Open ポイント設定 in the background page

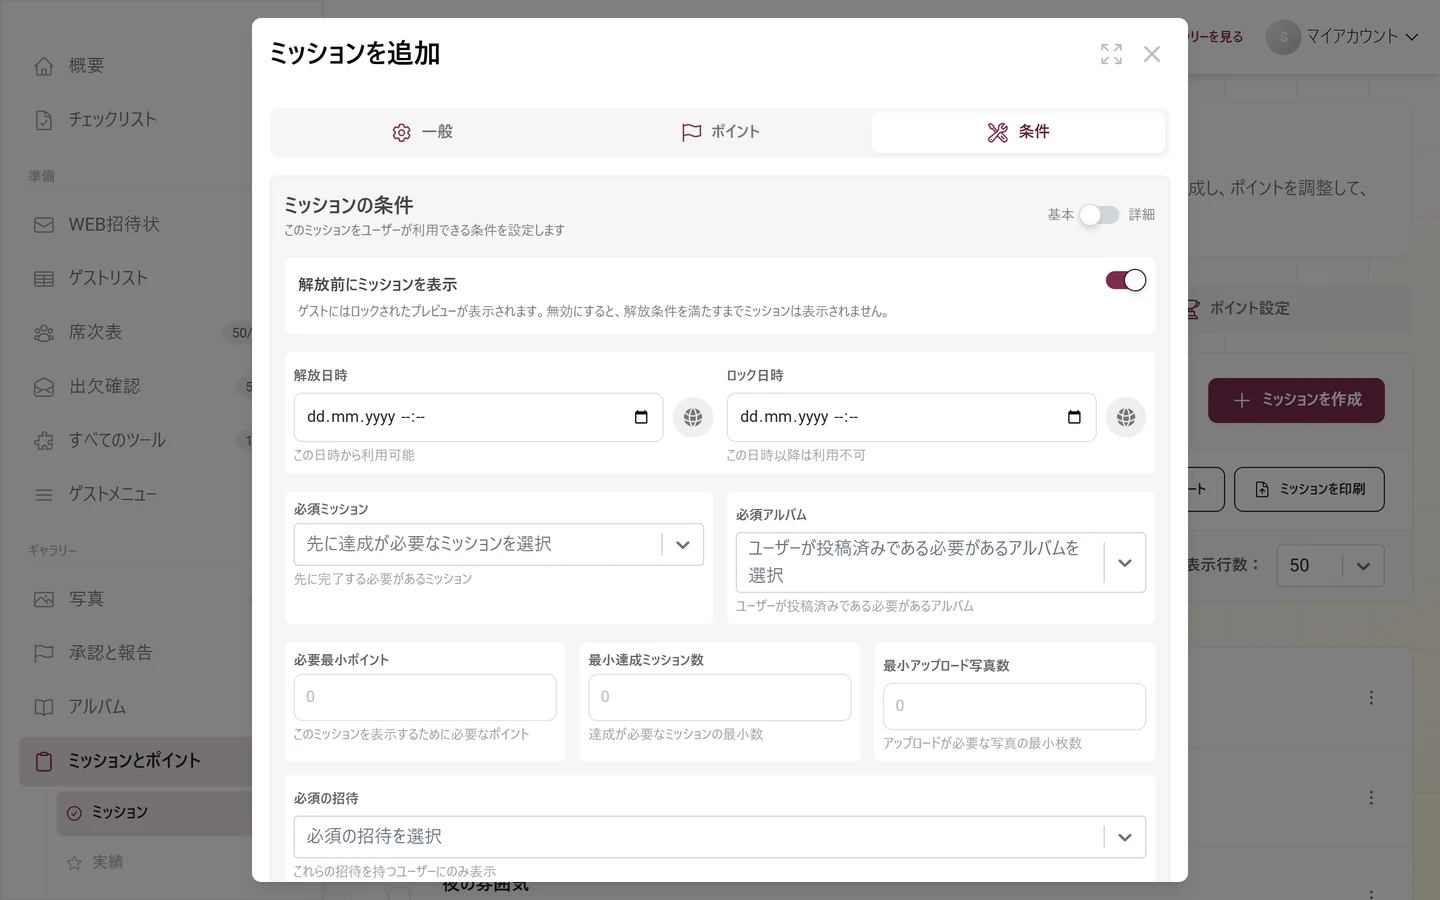(1249, 308)
